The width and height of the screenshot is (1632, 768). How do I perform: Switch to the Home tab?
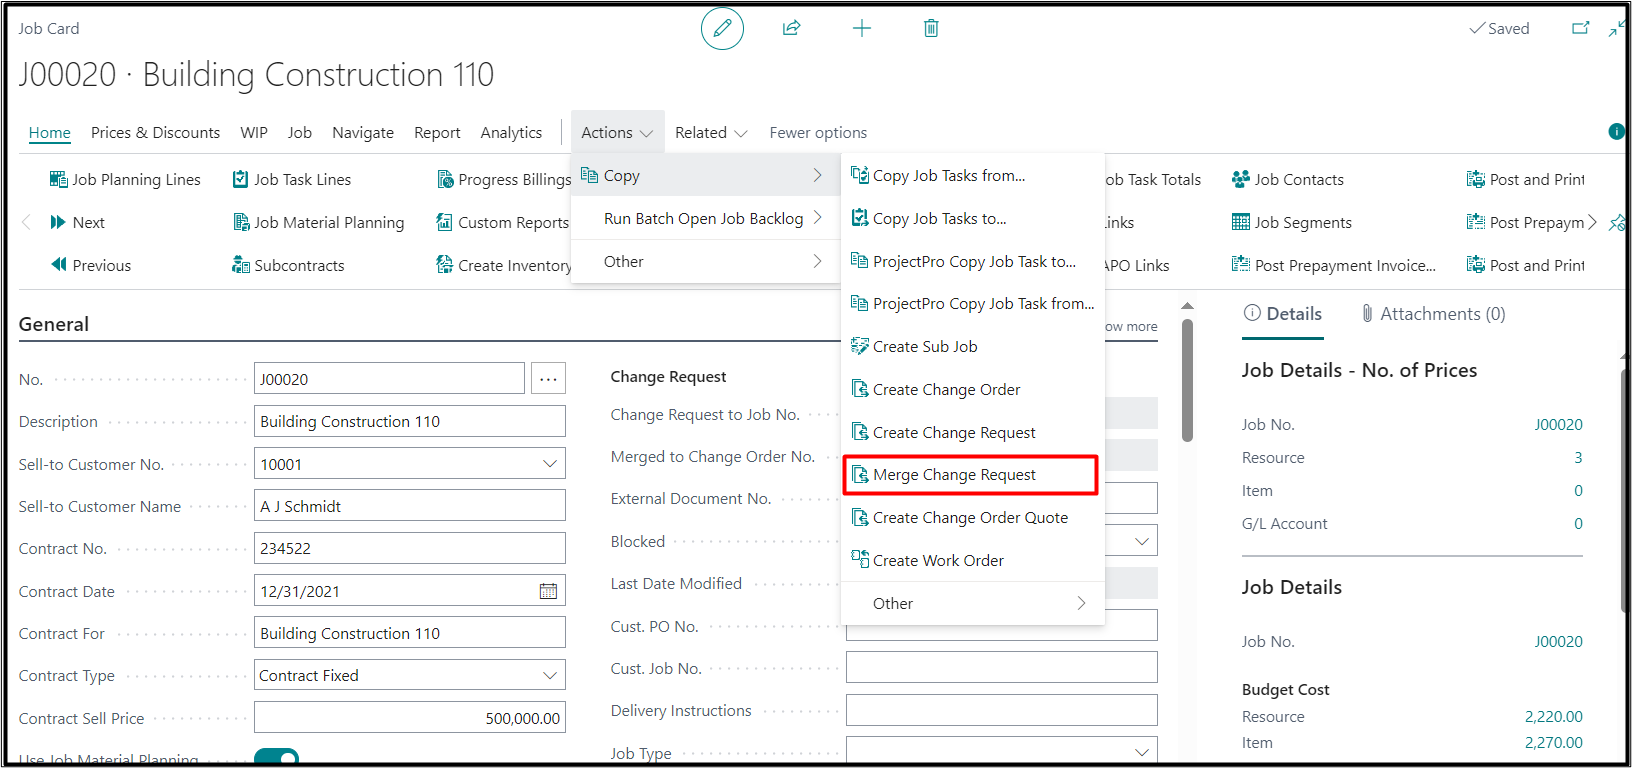(50, 132)
